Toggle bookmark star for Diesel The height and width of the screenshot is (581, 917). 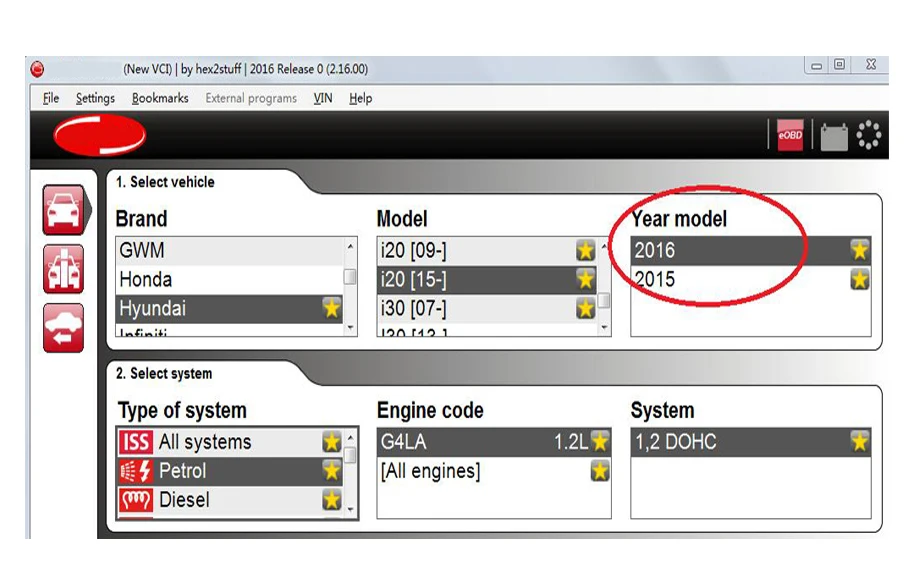pyautogui.click(x=332, y=499)
